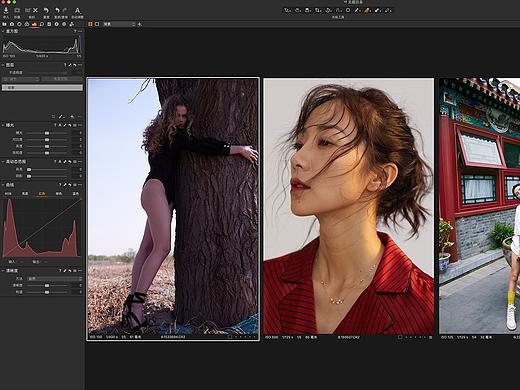Select the Green curve tab

(59, 193)
